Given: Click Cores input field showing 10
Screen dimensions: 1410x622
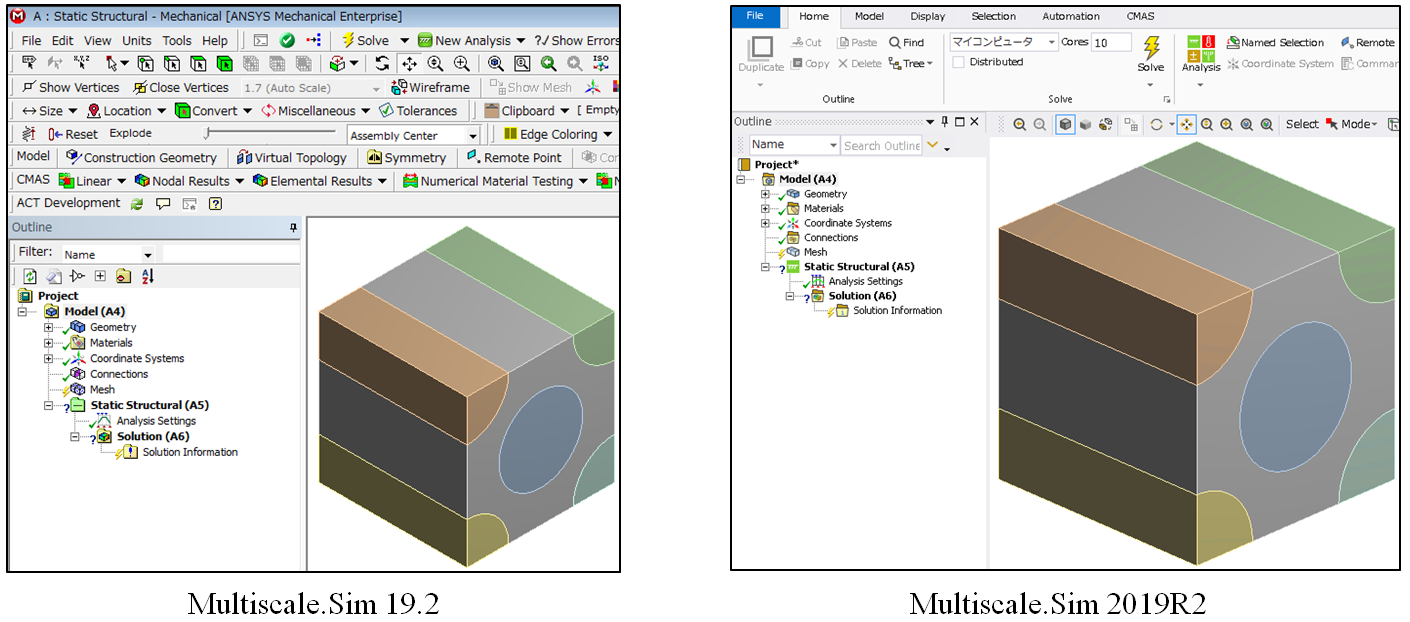Looking at the screenshot, I should click(x=1111, y=42).
